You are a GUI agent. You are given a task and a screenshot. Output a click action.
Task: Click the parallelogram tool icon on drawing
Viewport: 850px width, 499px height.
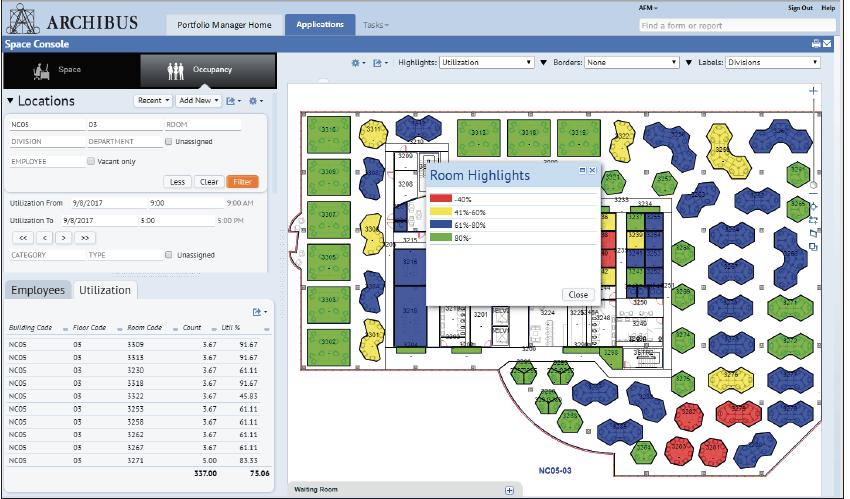[813, 234]
